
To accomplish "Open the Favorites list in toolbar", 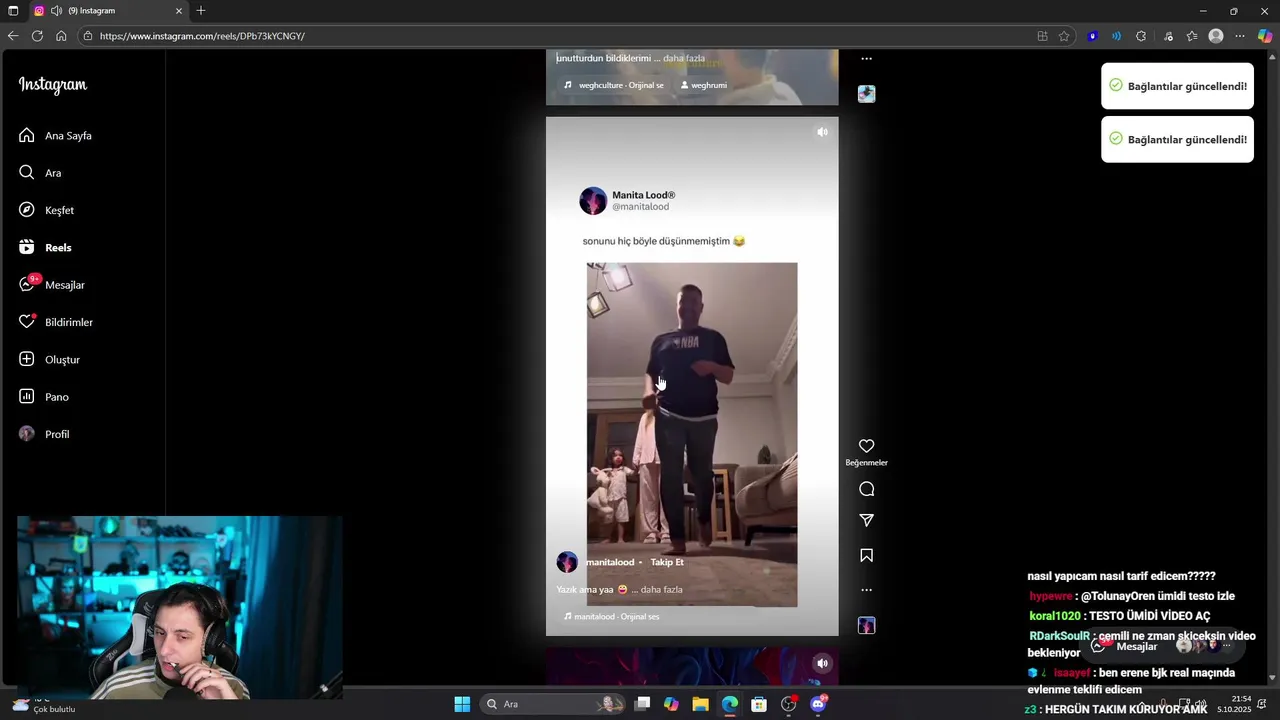I will point(1192,36).
